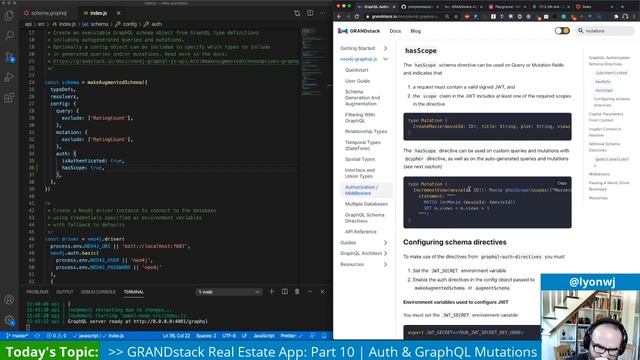640x360 pixels.
Task: Click the sync changes icon in status bar
Action: pos(37,336)
